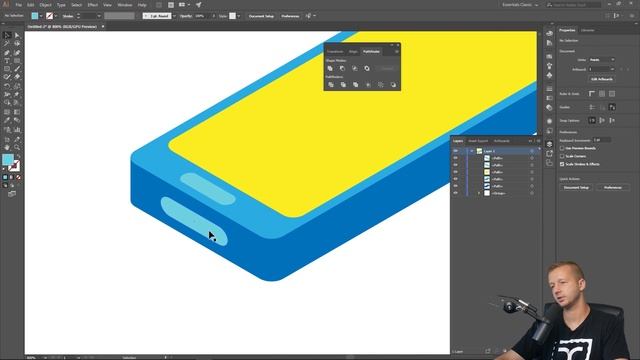The width and height of the screenshot is (640, 360).
Task: Open the File menu
Action: tap(18, 5)
